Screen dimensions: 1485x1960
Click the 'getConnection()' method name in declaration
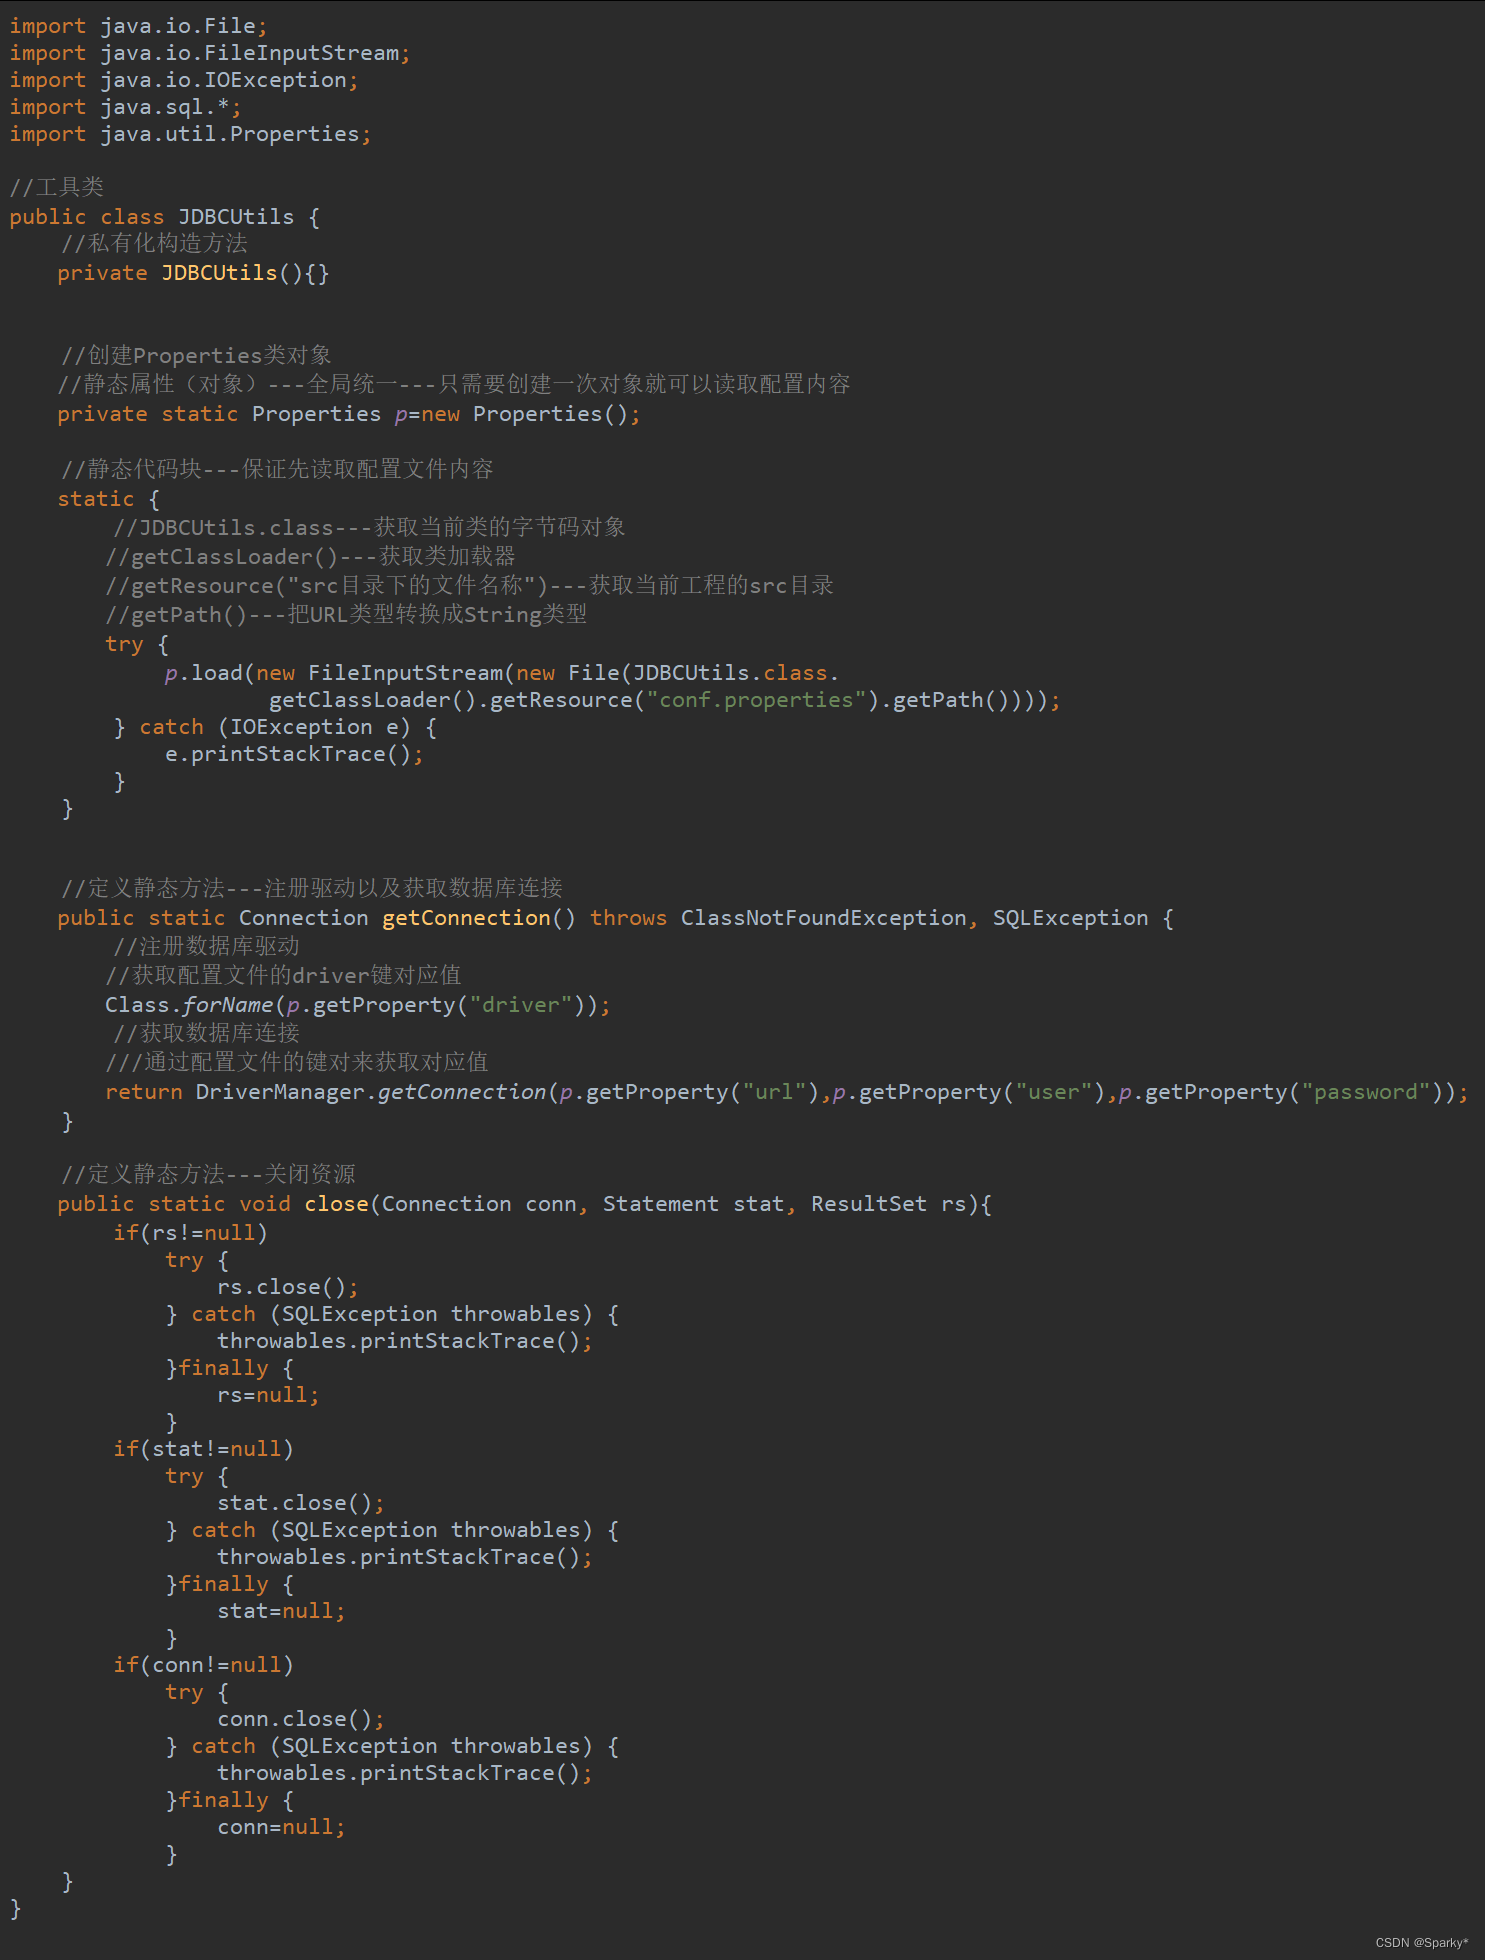pos(479,918)
